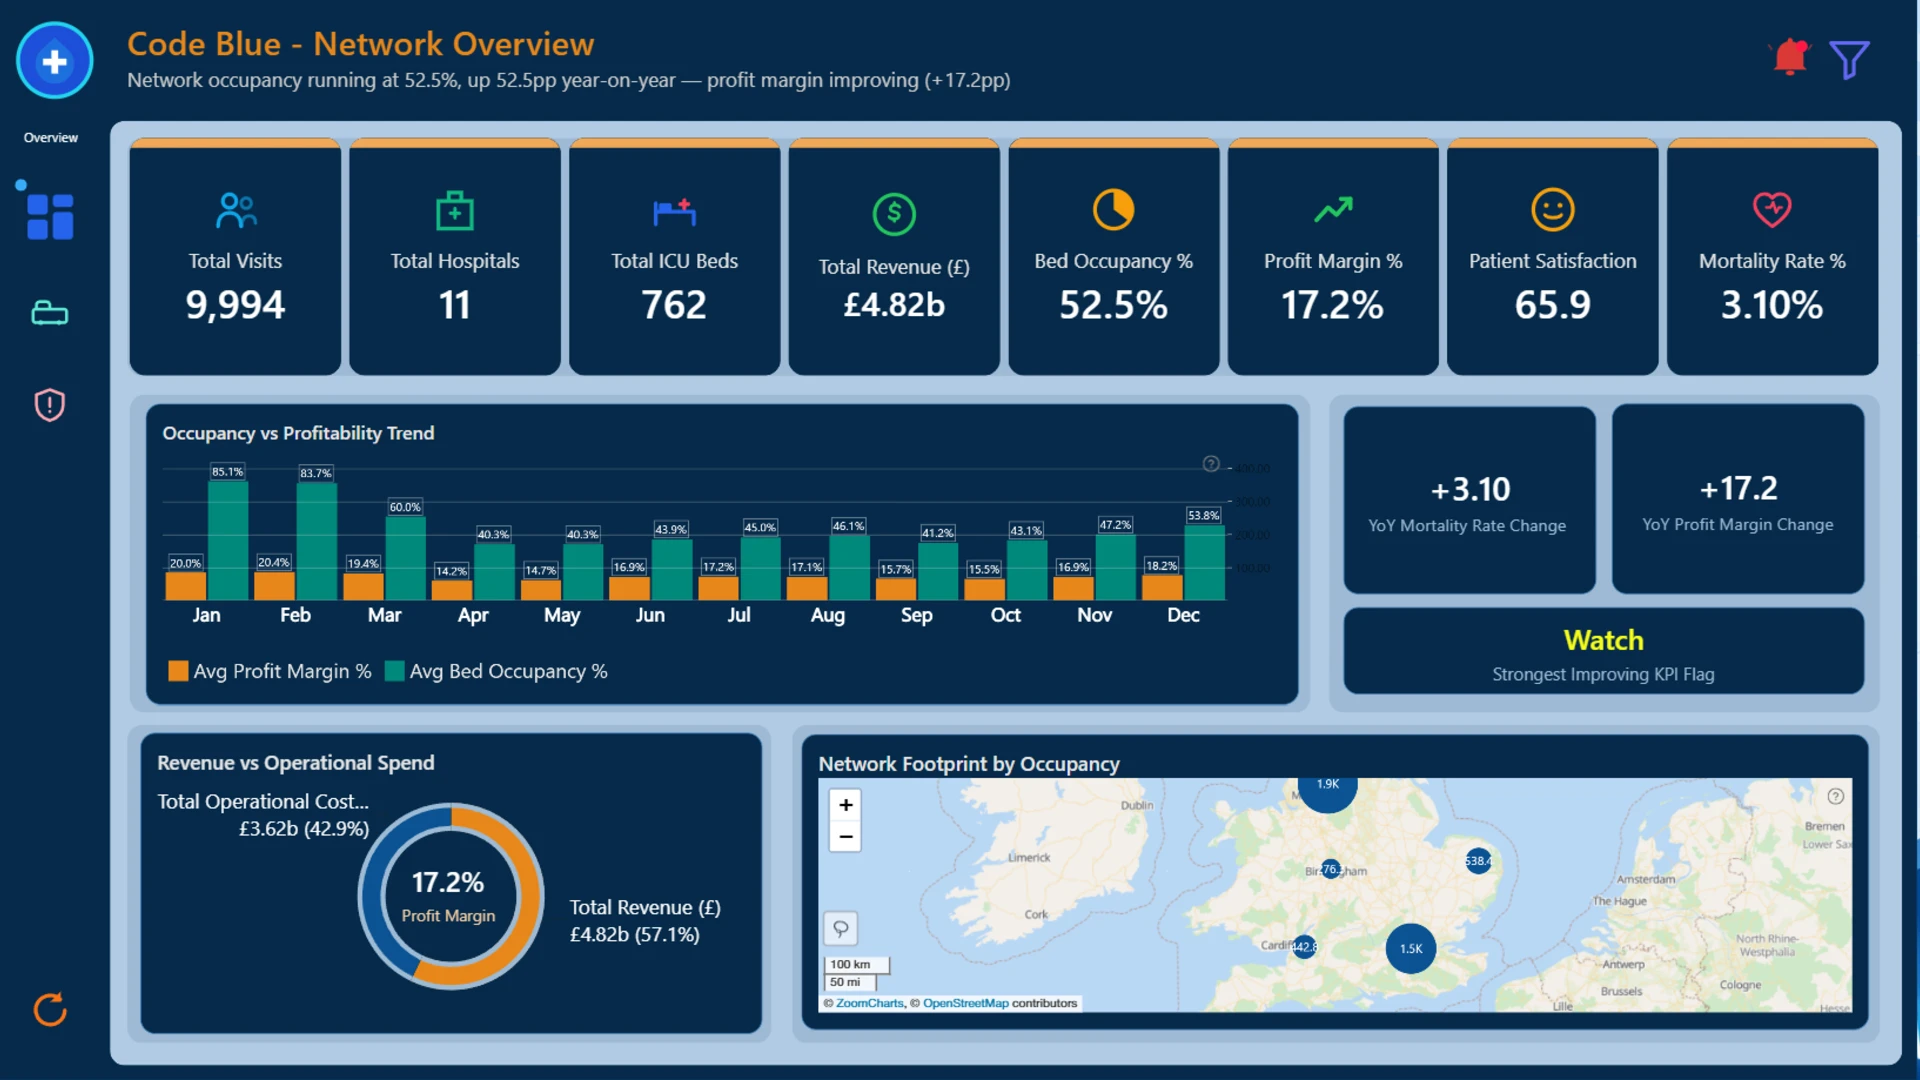Screen dimensions: 1920x1080
Task: Click the map lasso selection tool
Action: tap(841, 929)
